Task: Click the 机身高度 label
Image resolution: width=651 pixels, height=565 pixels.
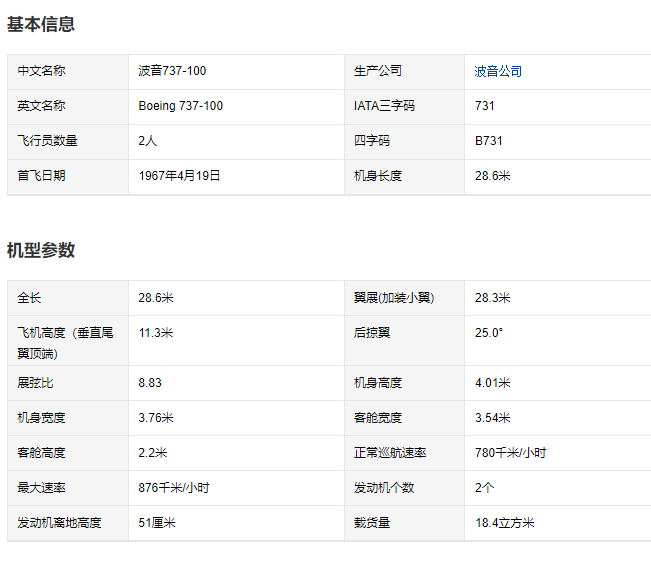Action: 378,383
